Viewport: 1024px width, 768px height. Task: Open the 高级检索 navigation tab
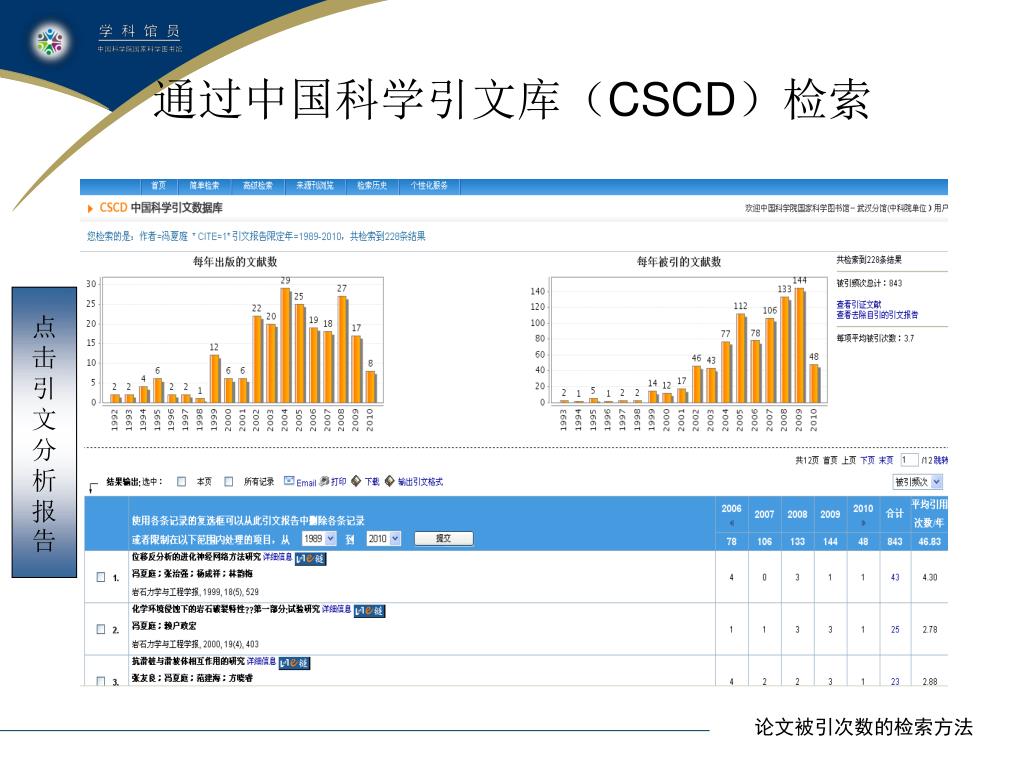pyautogui.click(x=258, y=186)
